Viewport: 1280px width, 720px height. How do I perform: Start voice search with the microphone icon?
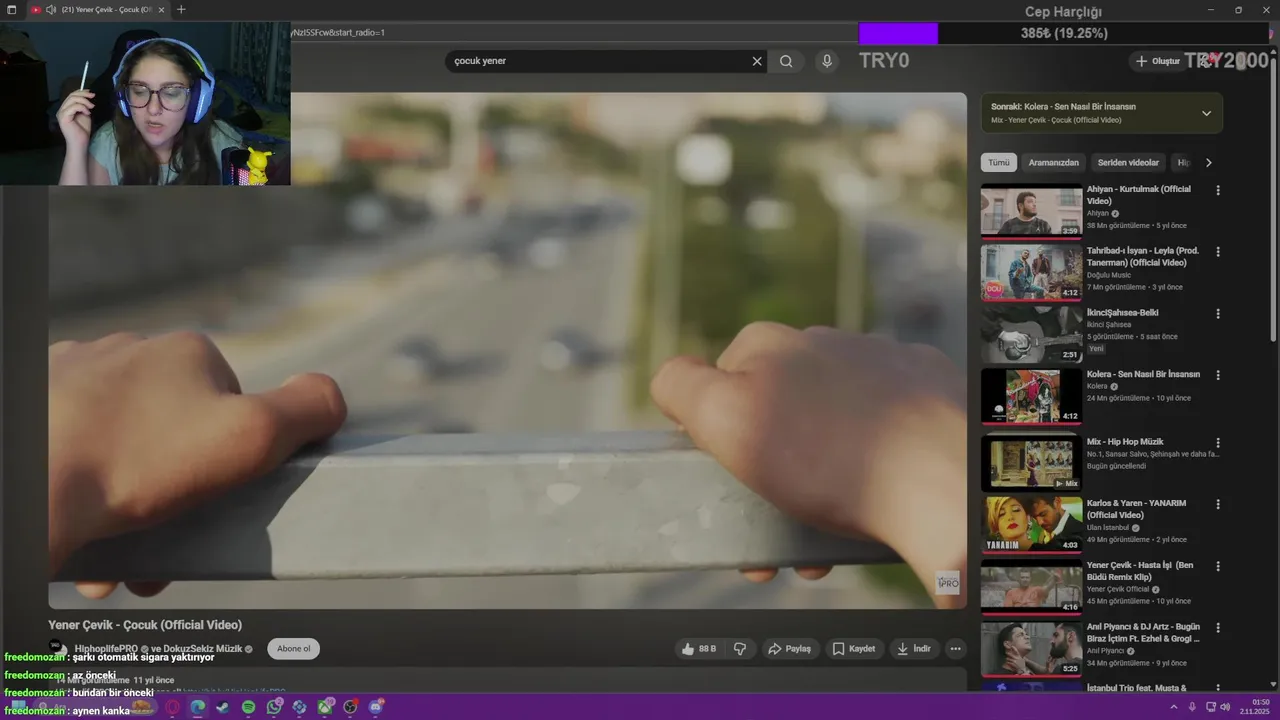coord(826,61)
